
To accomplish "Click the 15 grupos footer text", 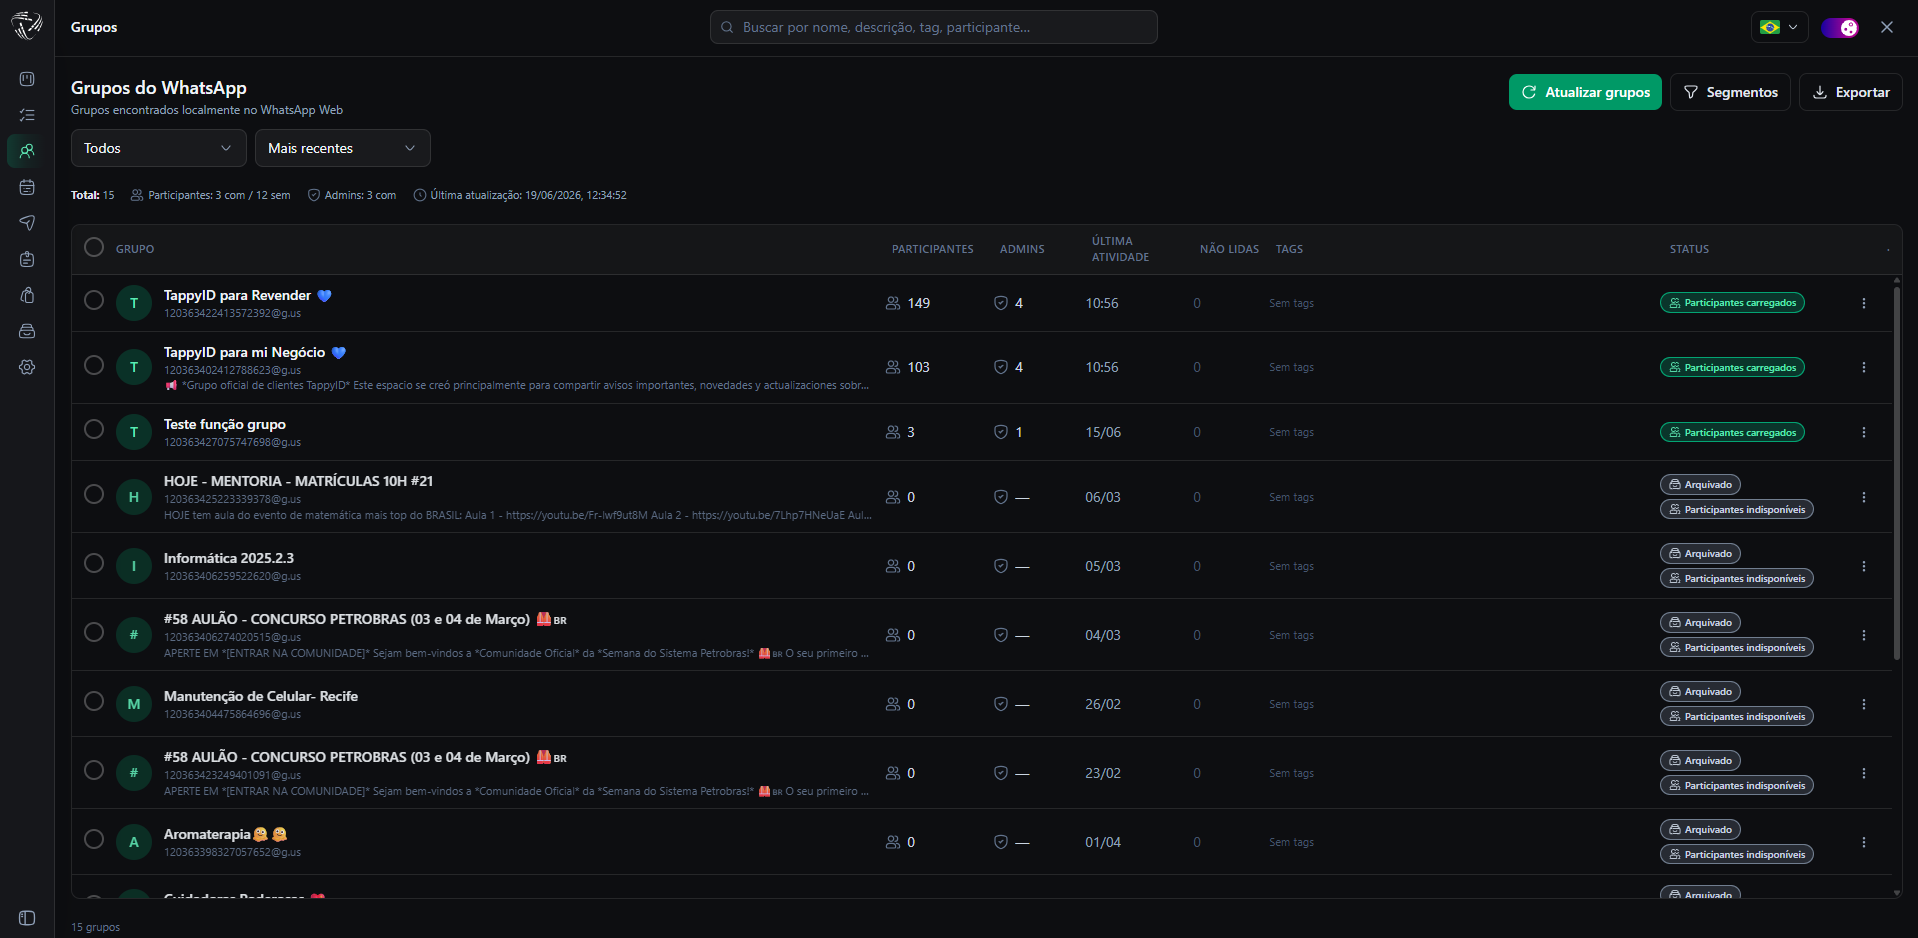I will click(x=95, y=927).
